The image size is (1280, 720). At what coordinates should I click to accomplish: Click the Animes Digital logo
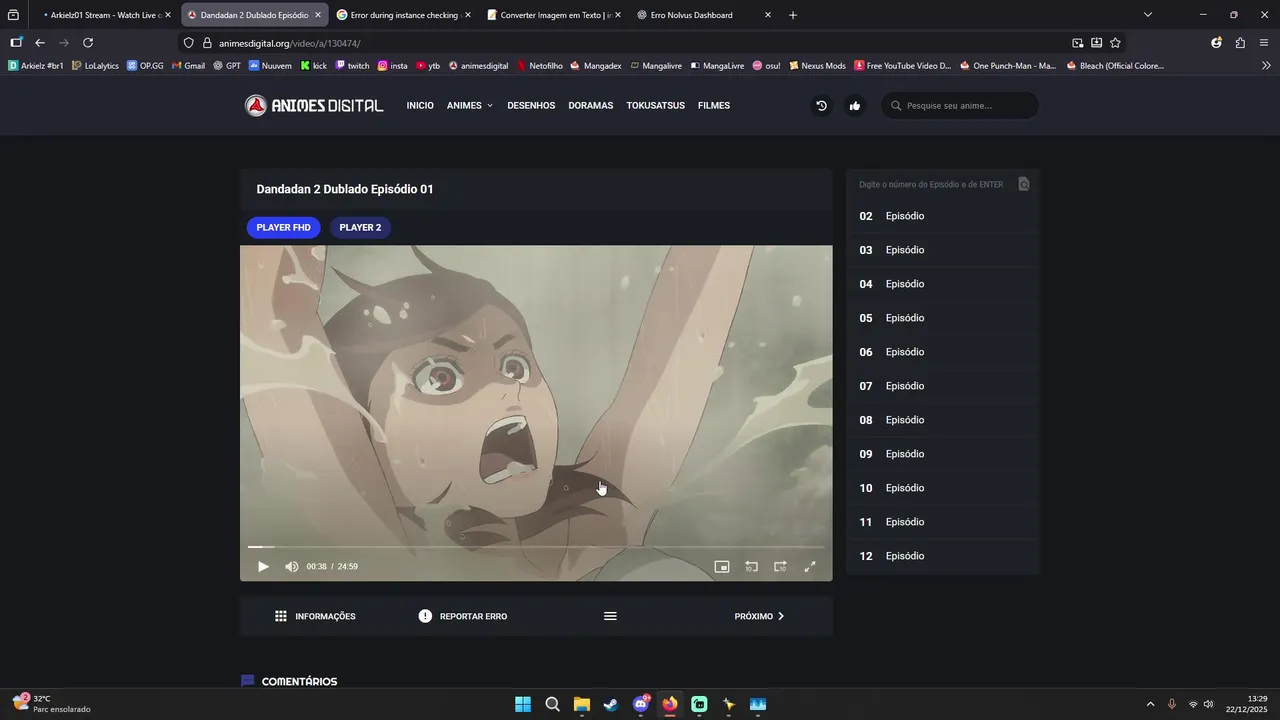point(314,106)
